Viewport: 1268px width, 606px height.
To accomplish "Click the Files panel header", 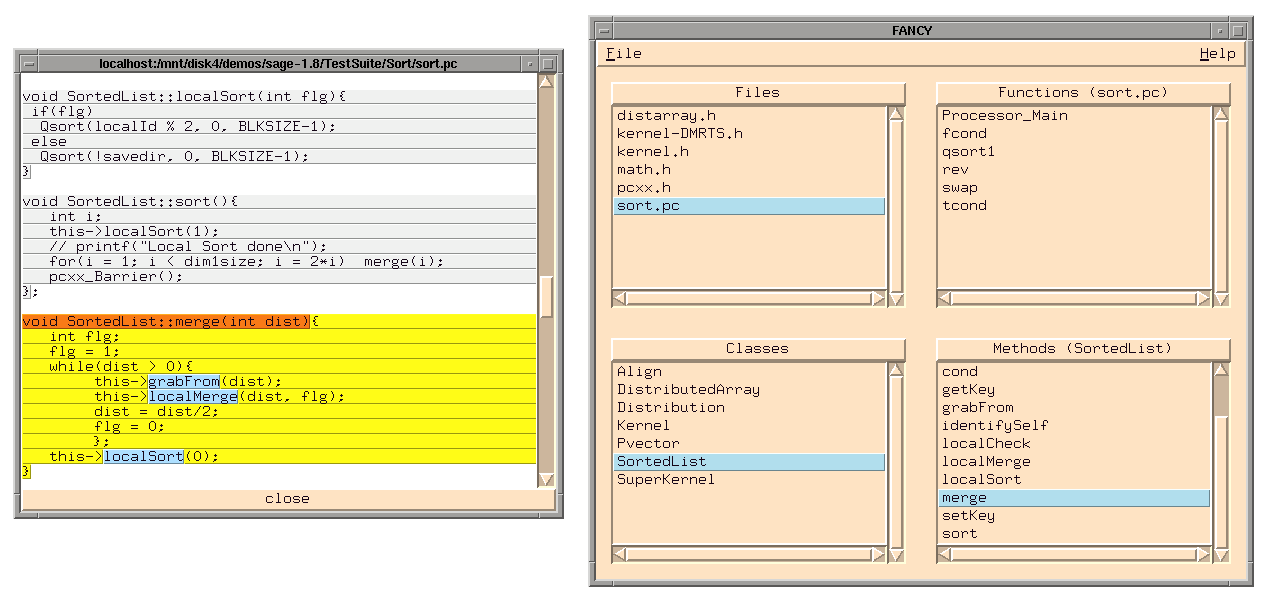I will coord(757,93).
